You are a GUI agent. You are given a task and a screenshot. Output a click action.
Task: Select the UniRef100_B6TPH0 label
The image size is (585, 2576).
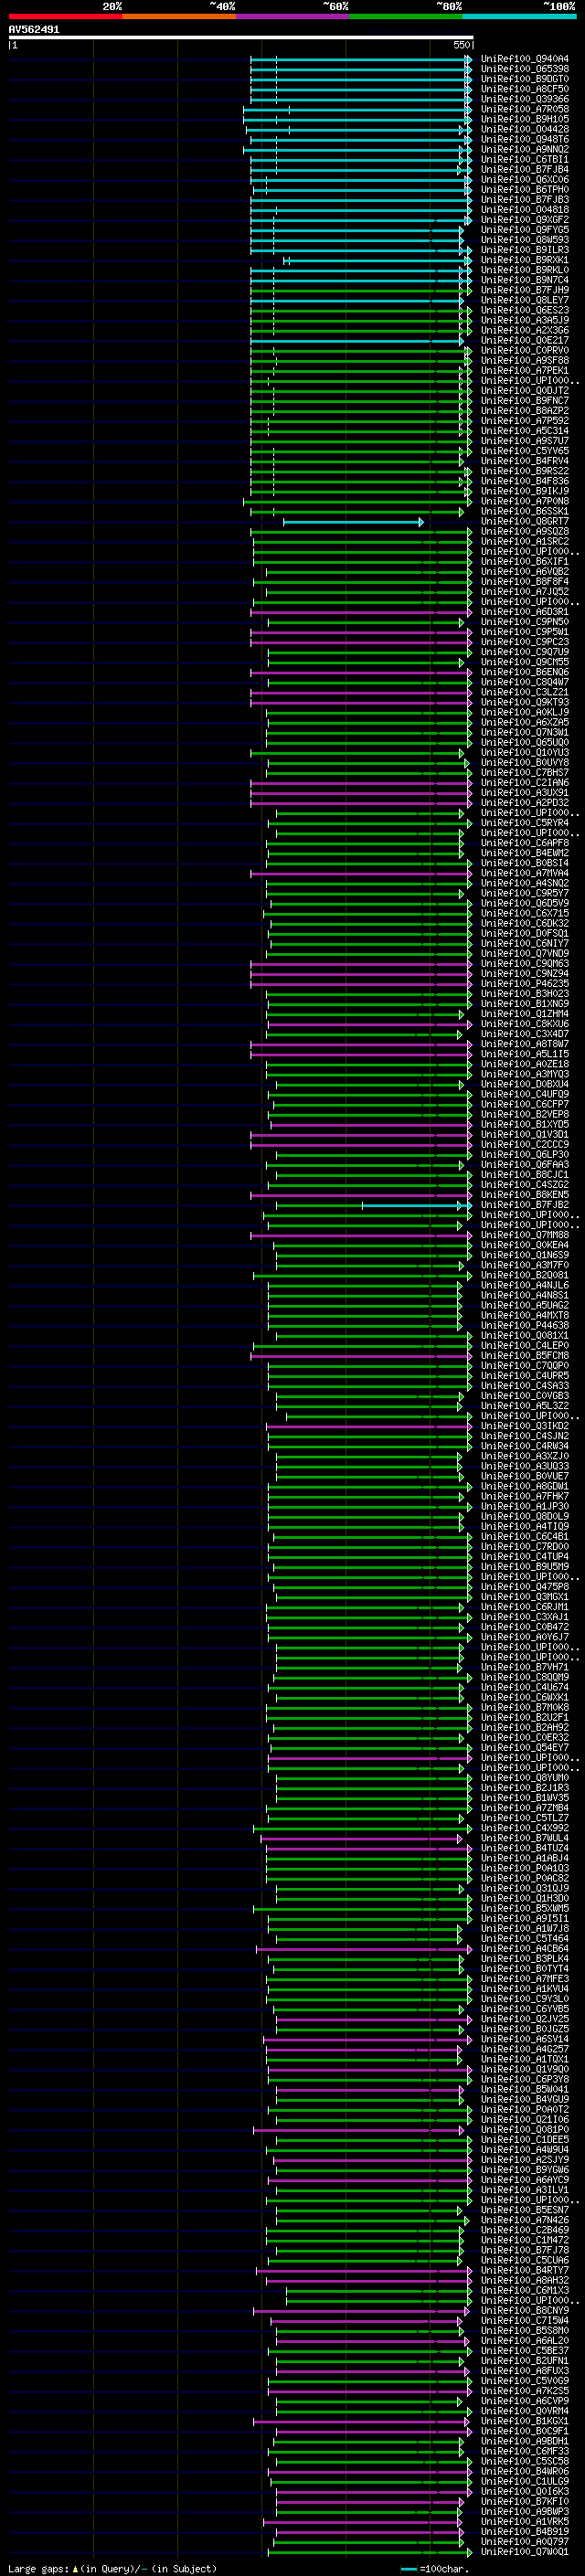click(524, 189)
